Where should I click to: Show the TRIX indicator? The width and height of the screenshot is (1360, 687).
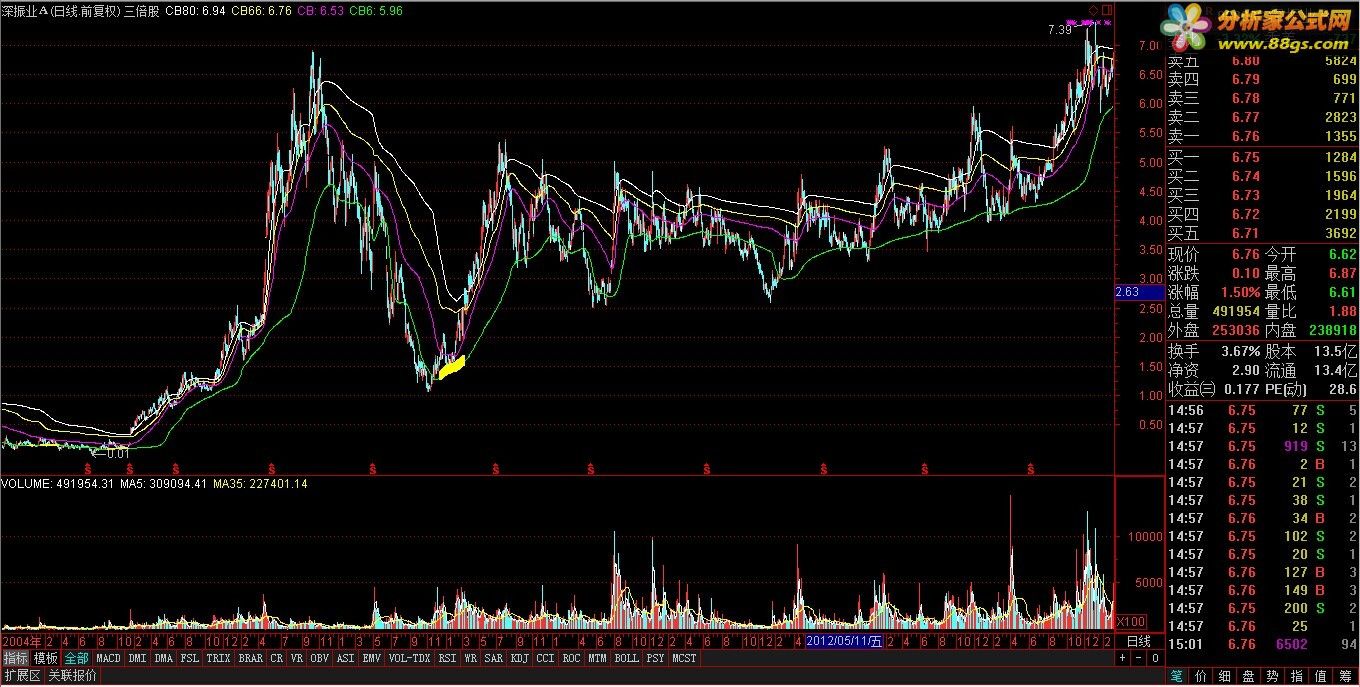click(x=218, y=658)
